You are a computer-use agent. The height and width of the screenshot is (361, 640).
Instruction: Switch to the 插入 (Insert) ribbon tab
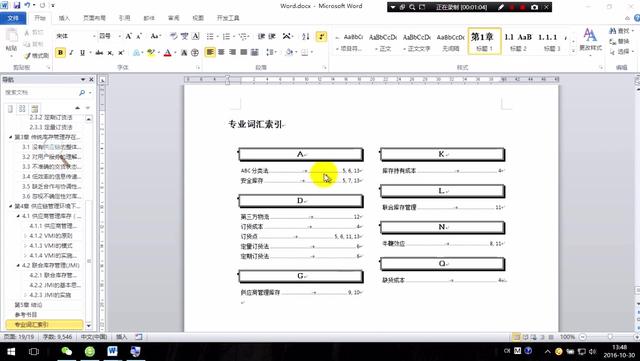64,18
